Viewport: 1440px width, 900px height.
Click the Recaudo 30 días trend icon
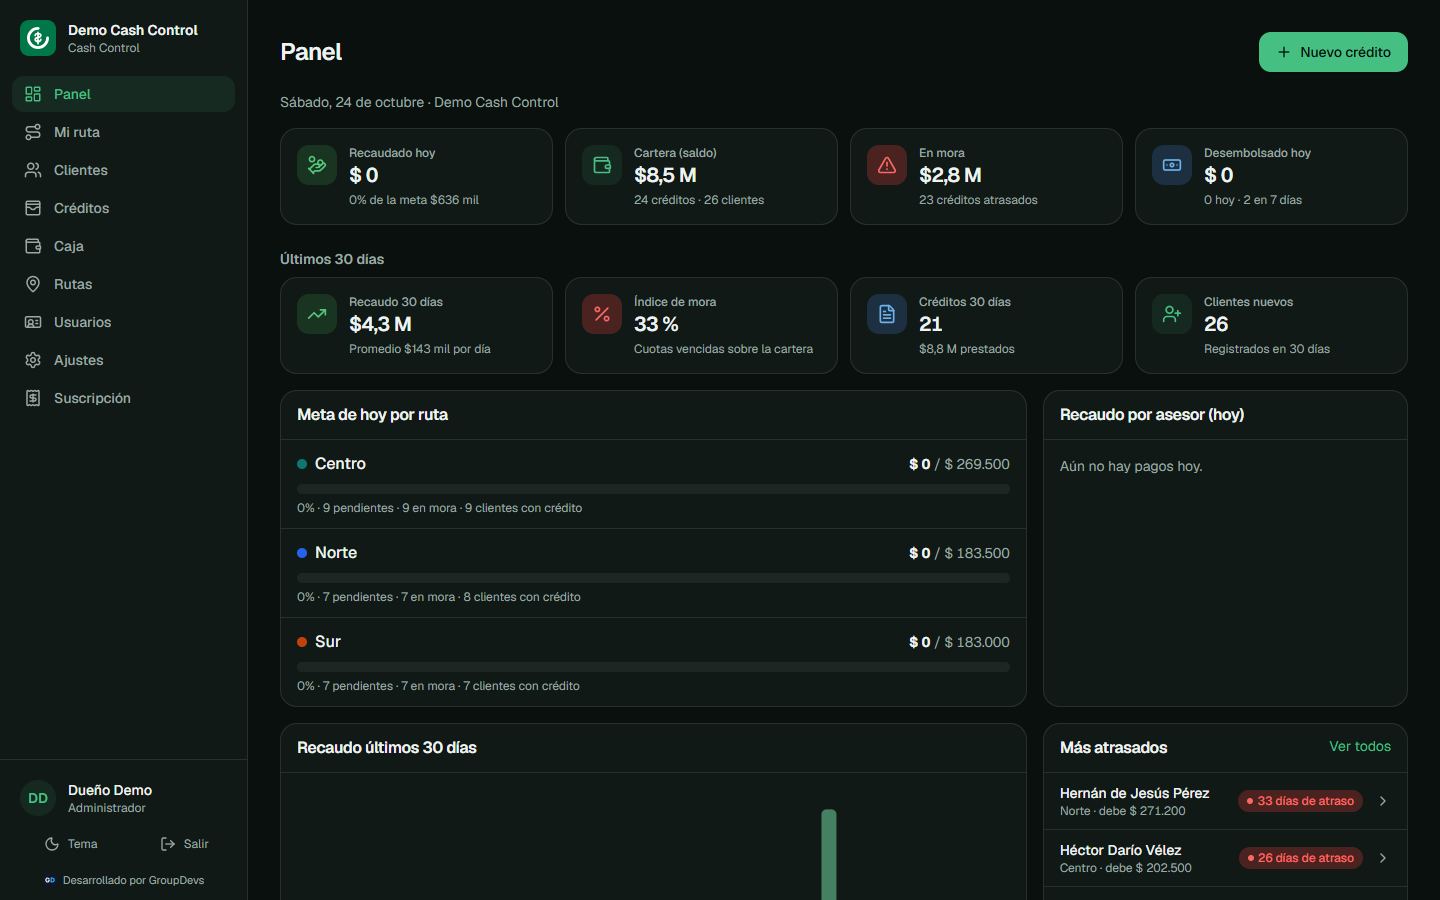pos(317,314)
